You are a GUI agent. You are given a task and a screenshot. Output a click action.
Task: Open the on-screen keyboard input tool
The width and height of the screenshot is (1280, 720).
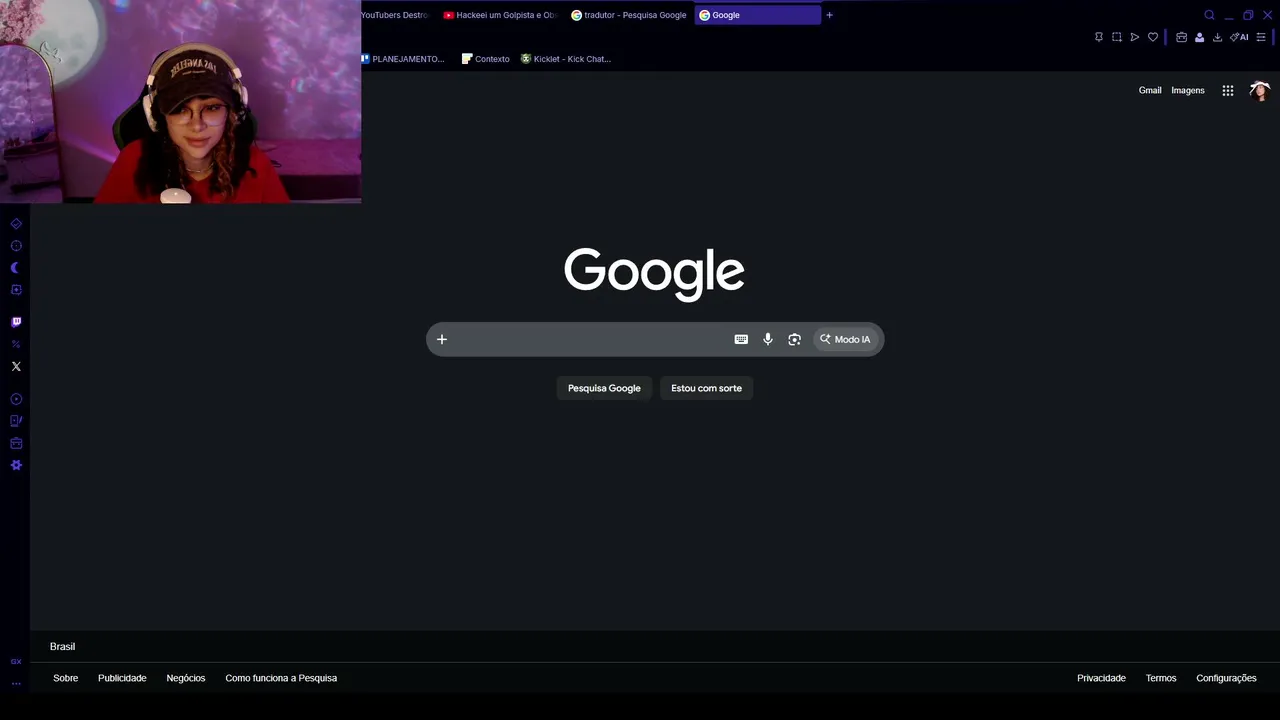click(741, 339)
